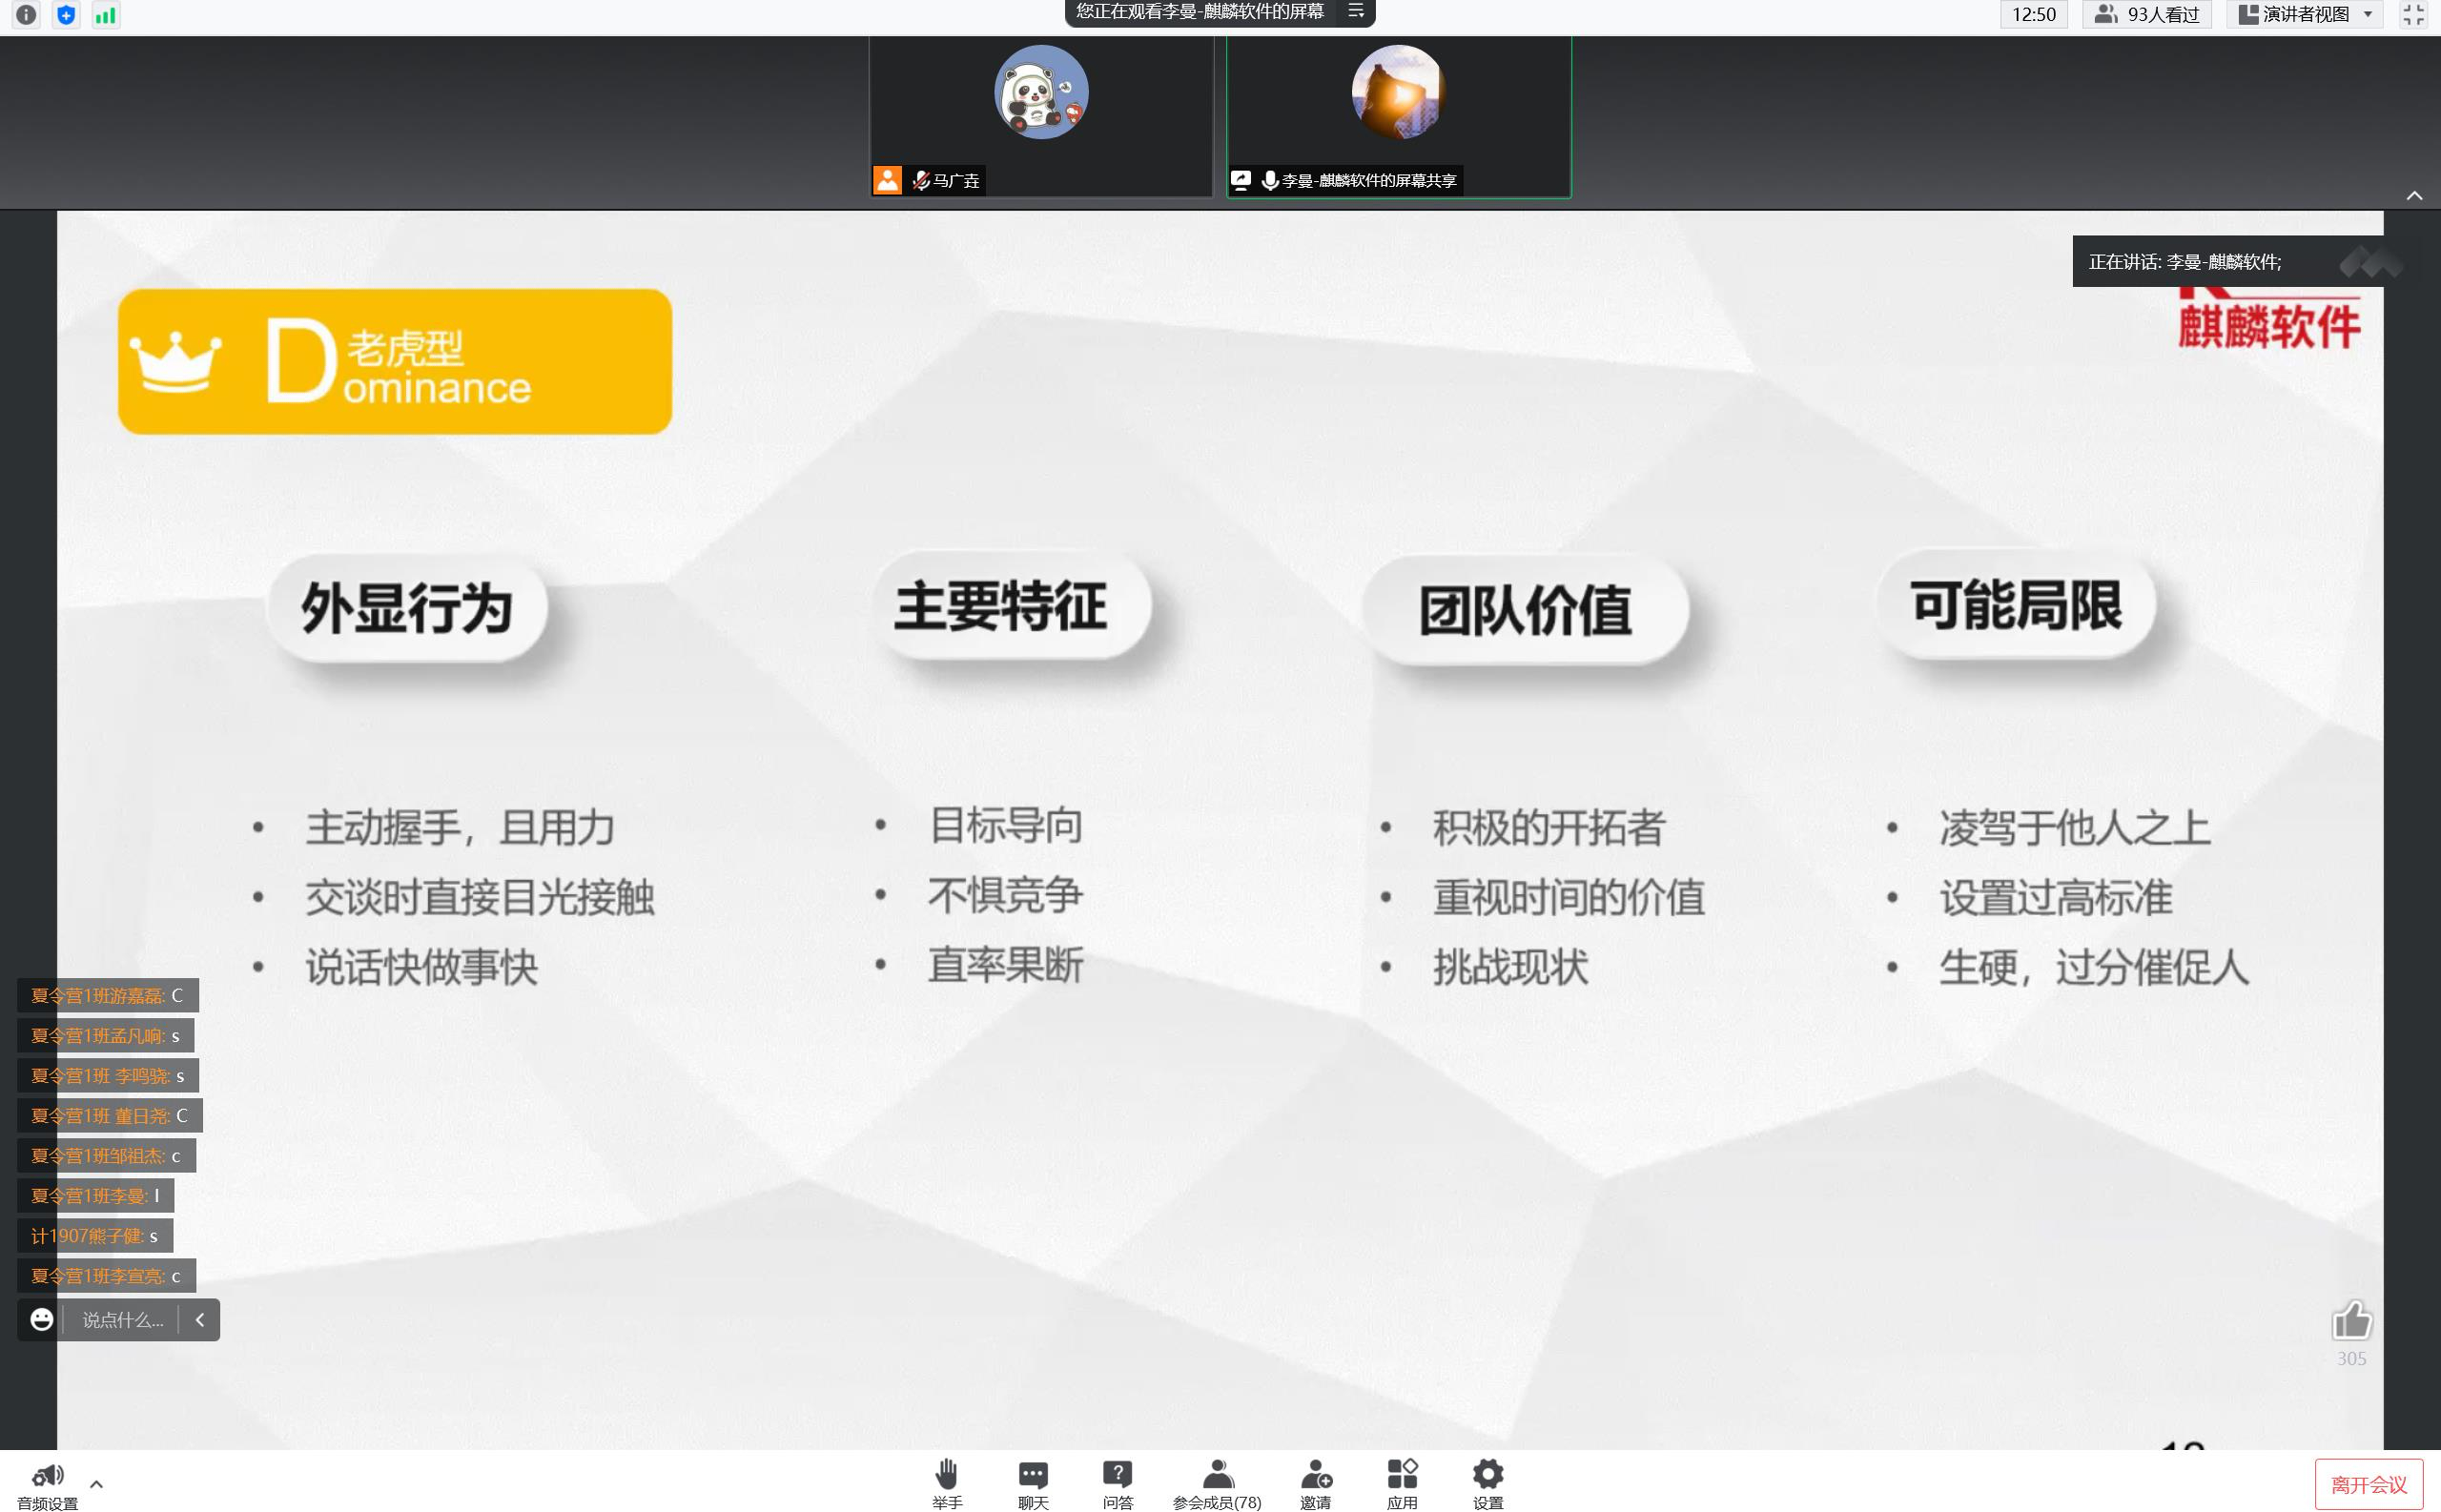
Task: Open the Participants list (参会成员)
Action: pyautogui.click(x=1217, y=1475)
